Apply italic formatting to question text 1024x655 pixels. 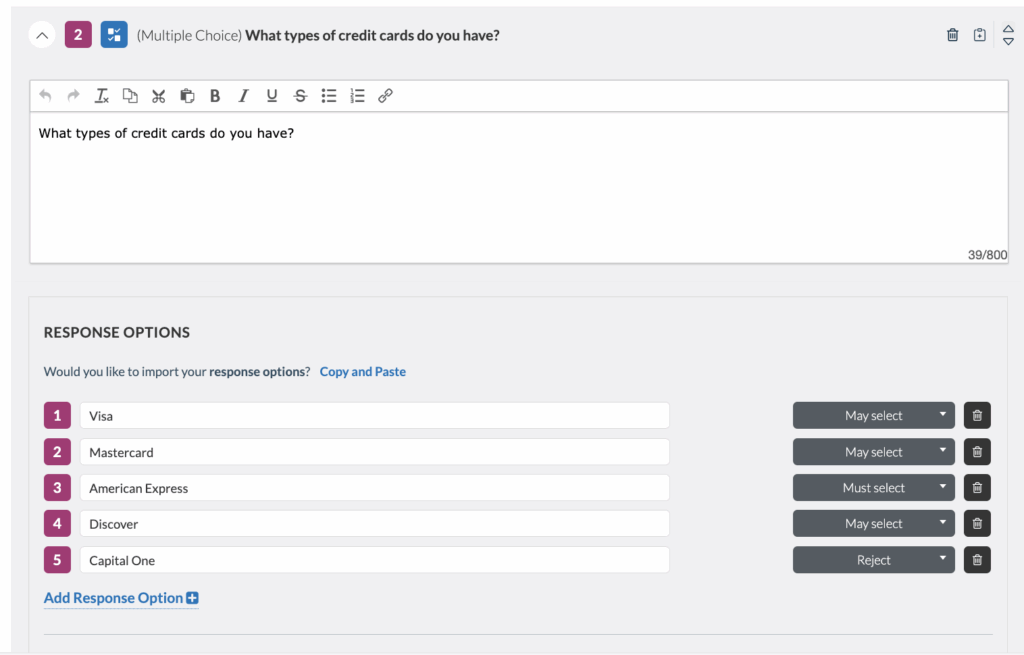click(243, 95)
